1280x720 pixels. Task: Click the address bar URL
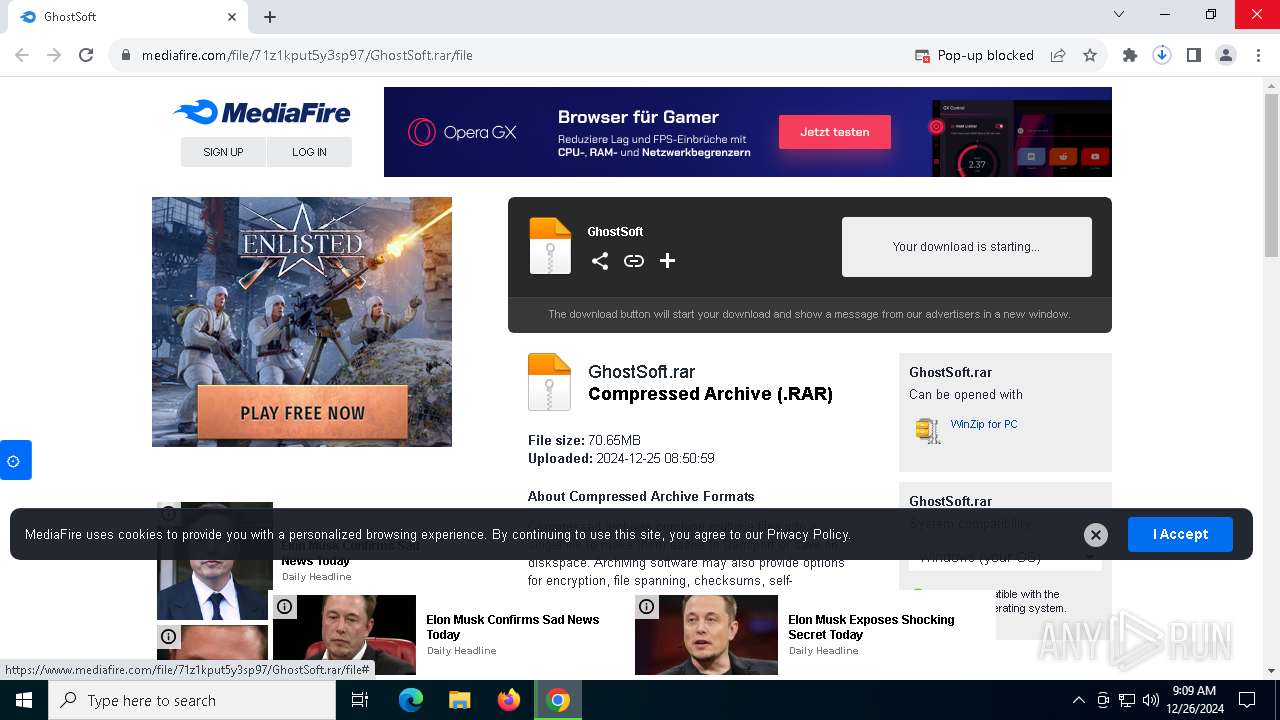tap(307, 56)
